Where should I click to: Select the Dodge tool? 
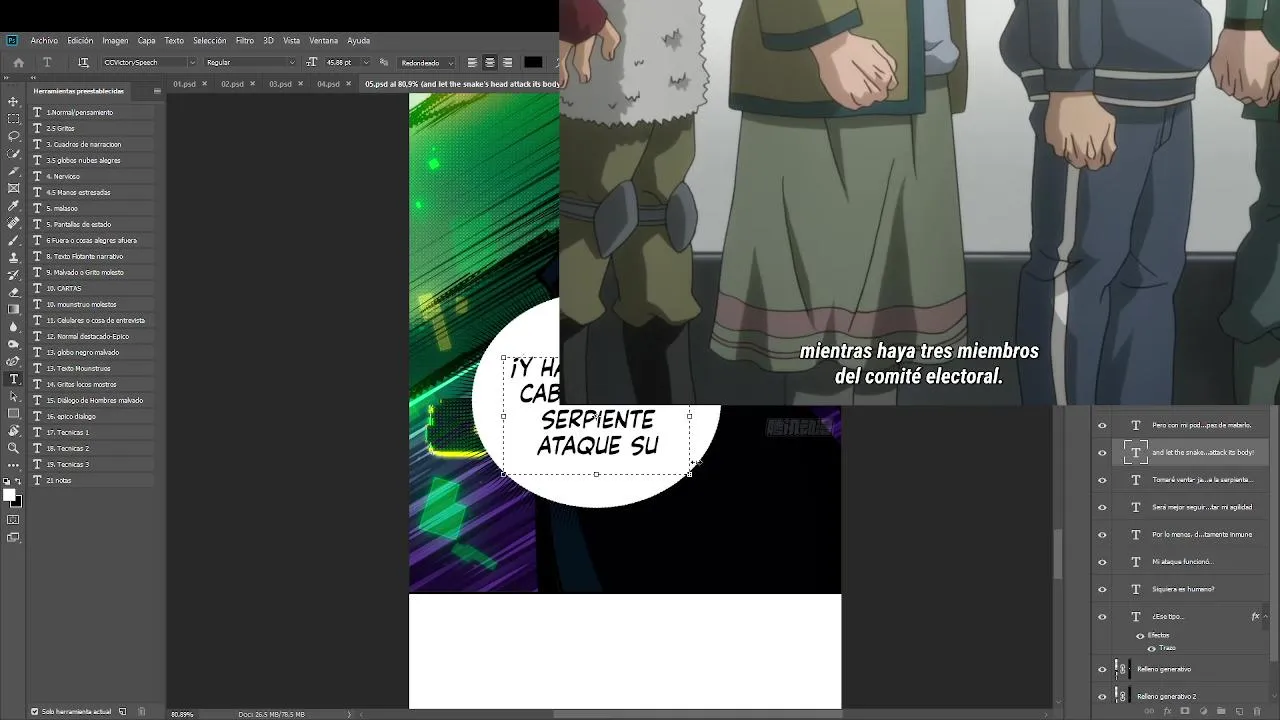13,344
